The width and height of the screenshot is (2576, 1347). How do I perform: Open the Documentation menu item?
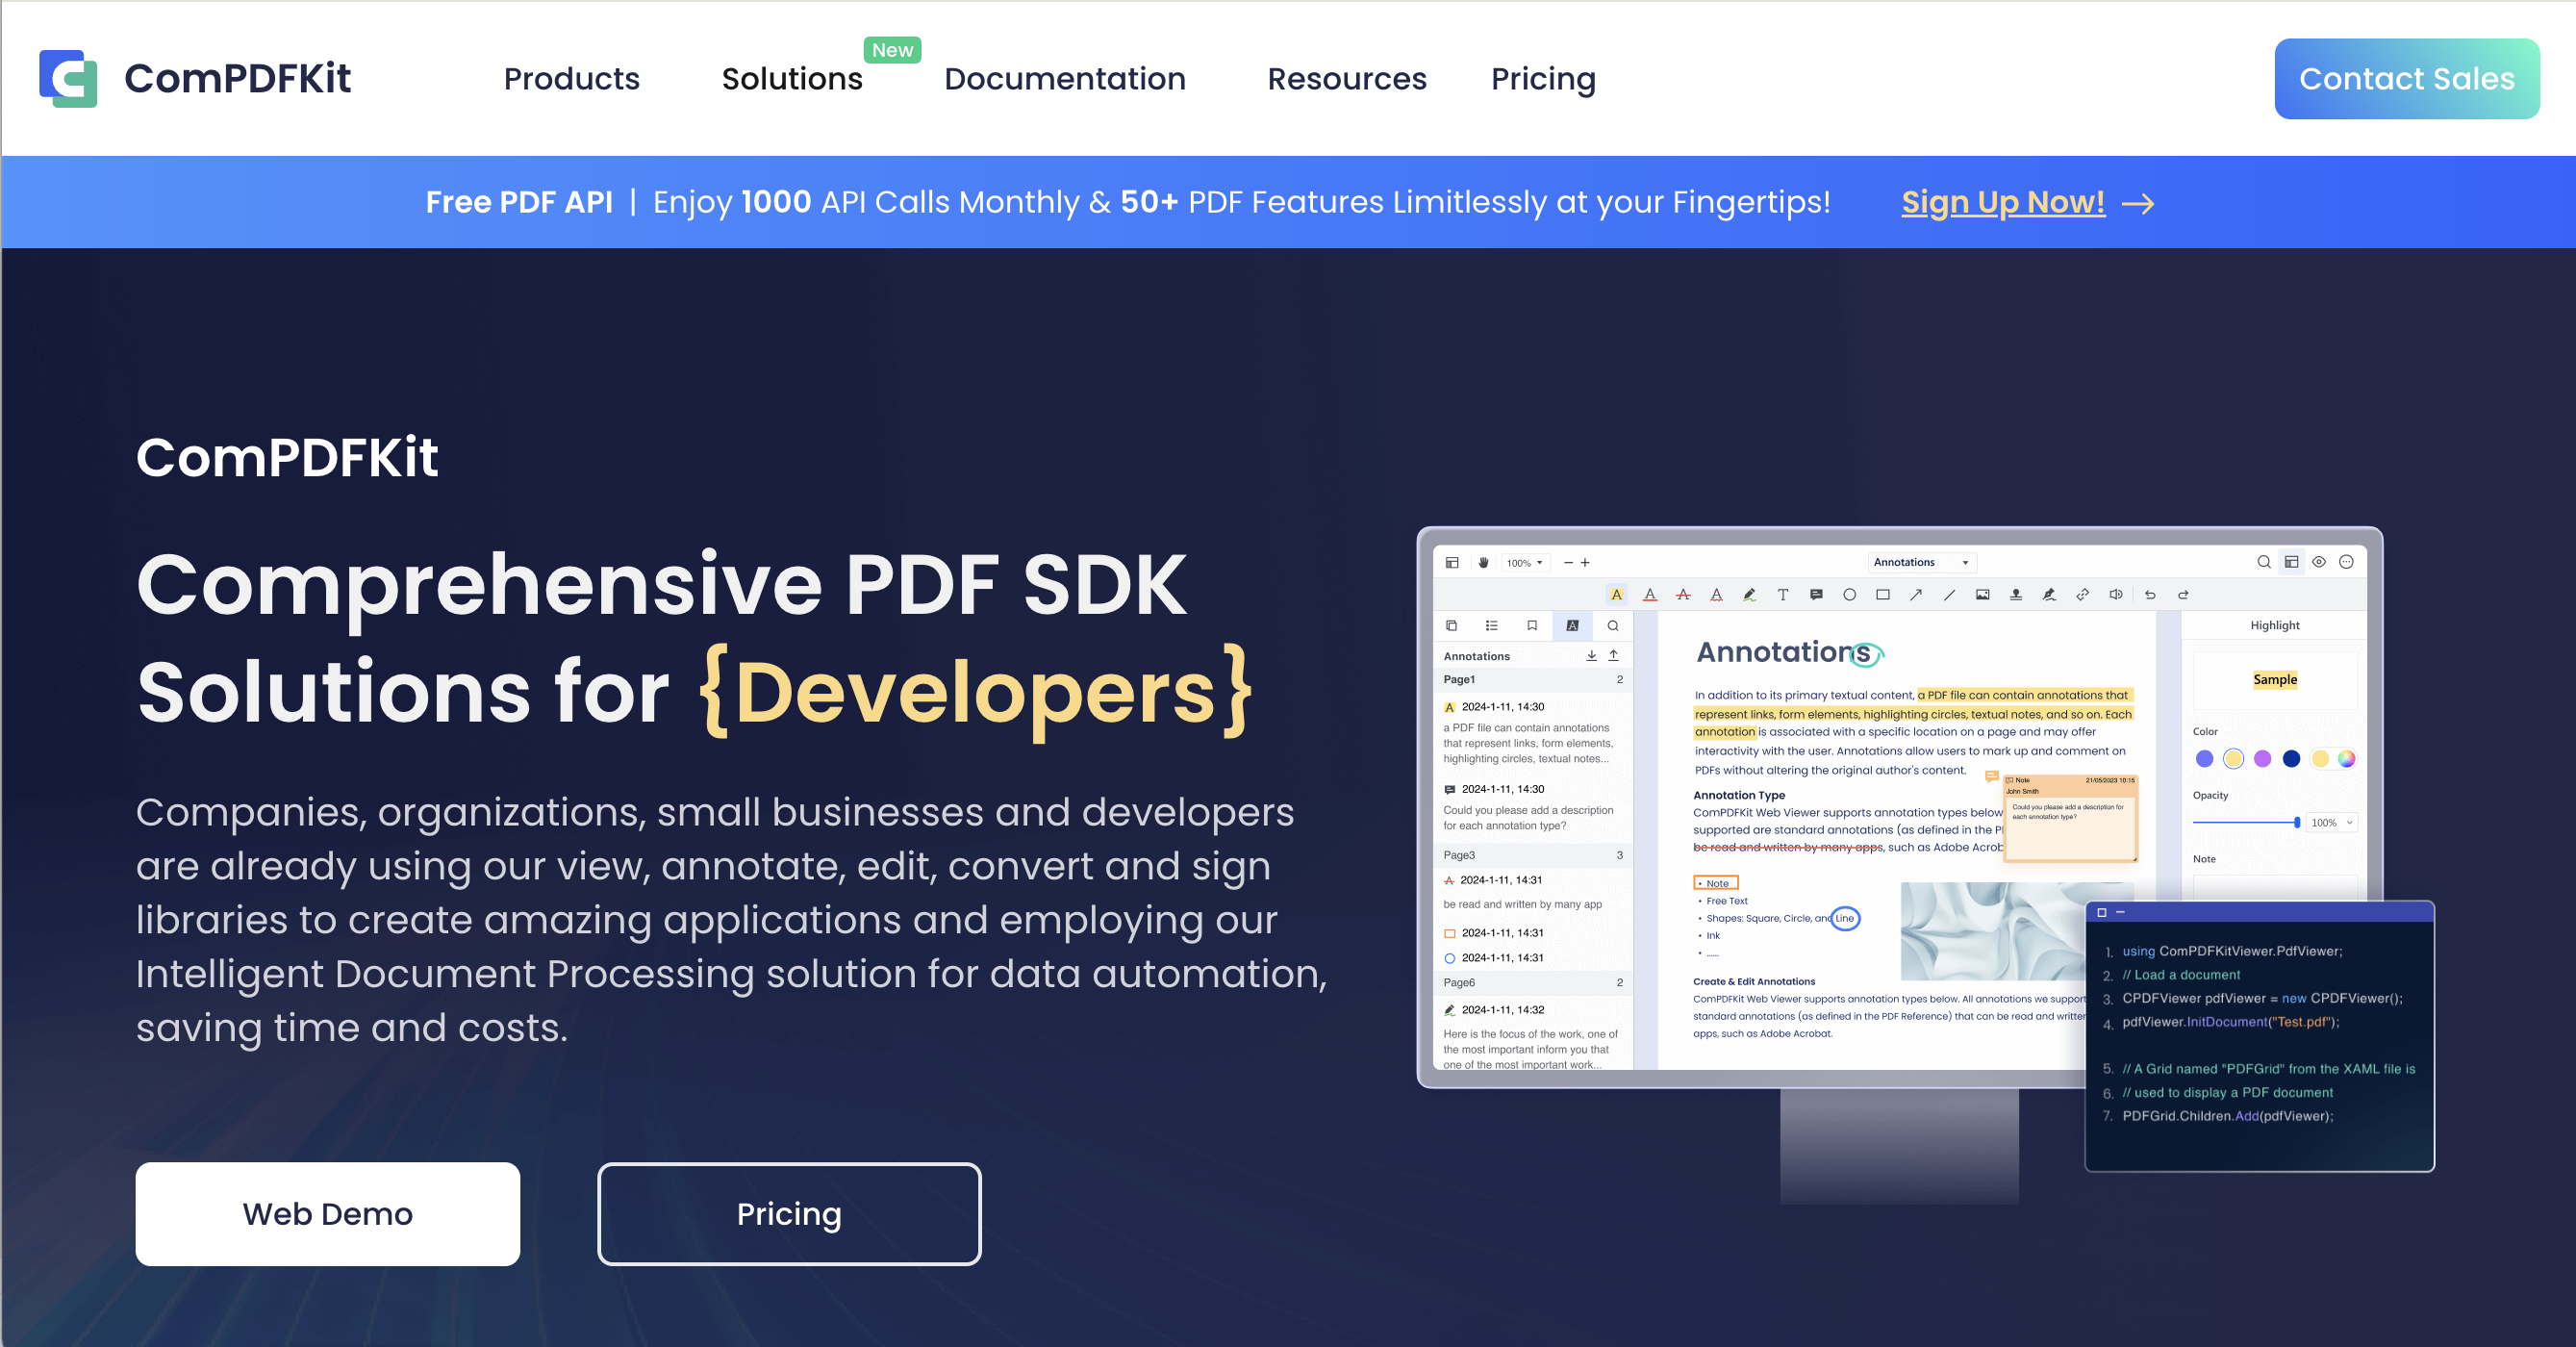click(1064, 79)
